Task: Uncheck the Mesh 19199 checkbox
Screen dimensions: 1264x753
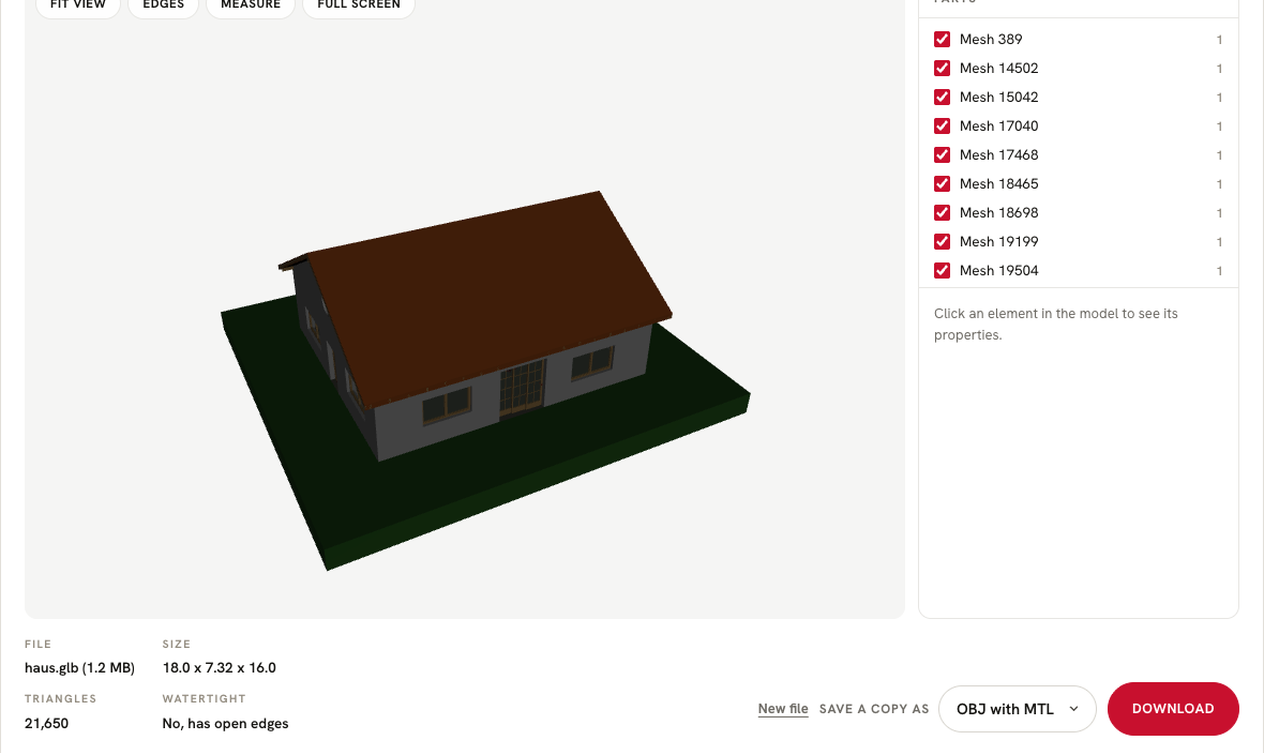Action: click(942, 242)
